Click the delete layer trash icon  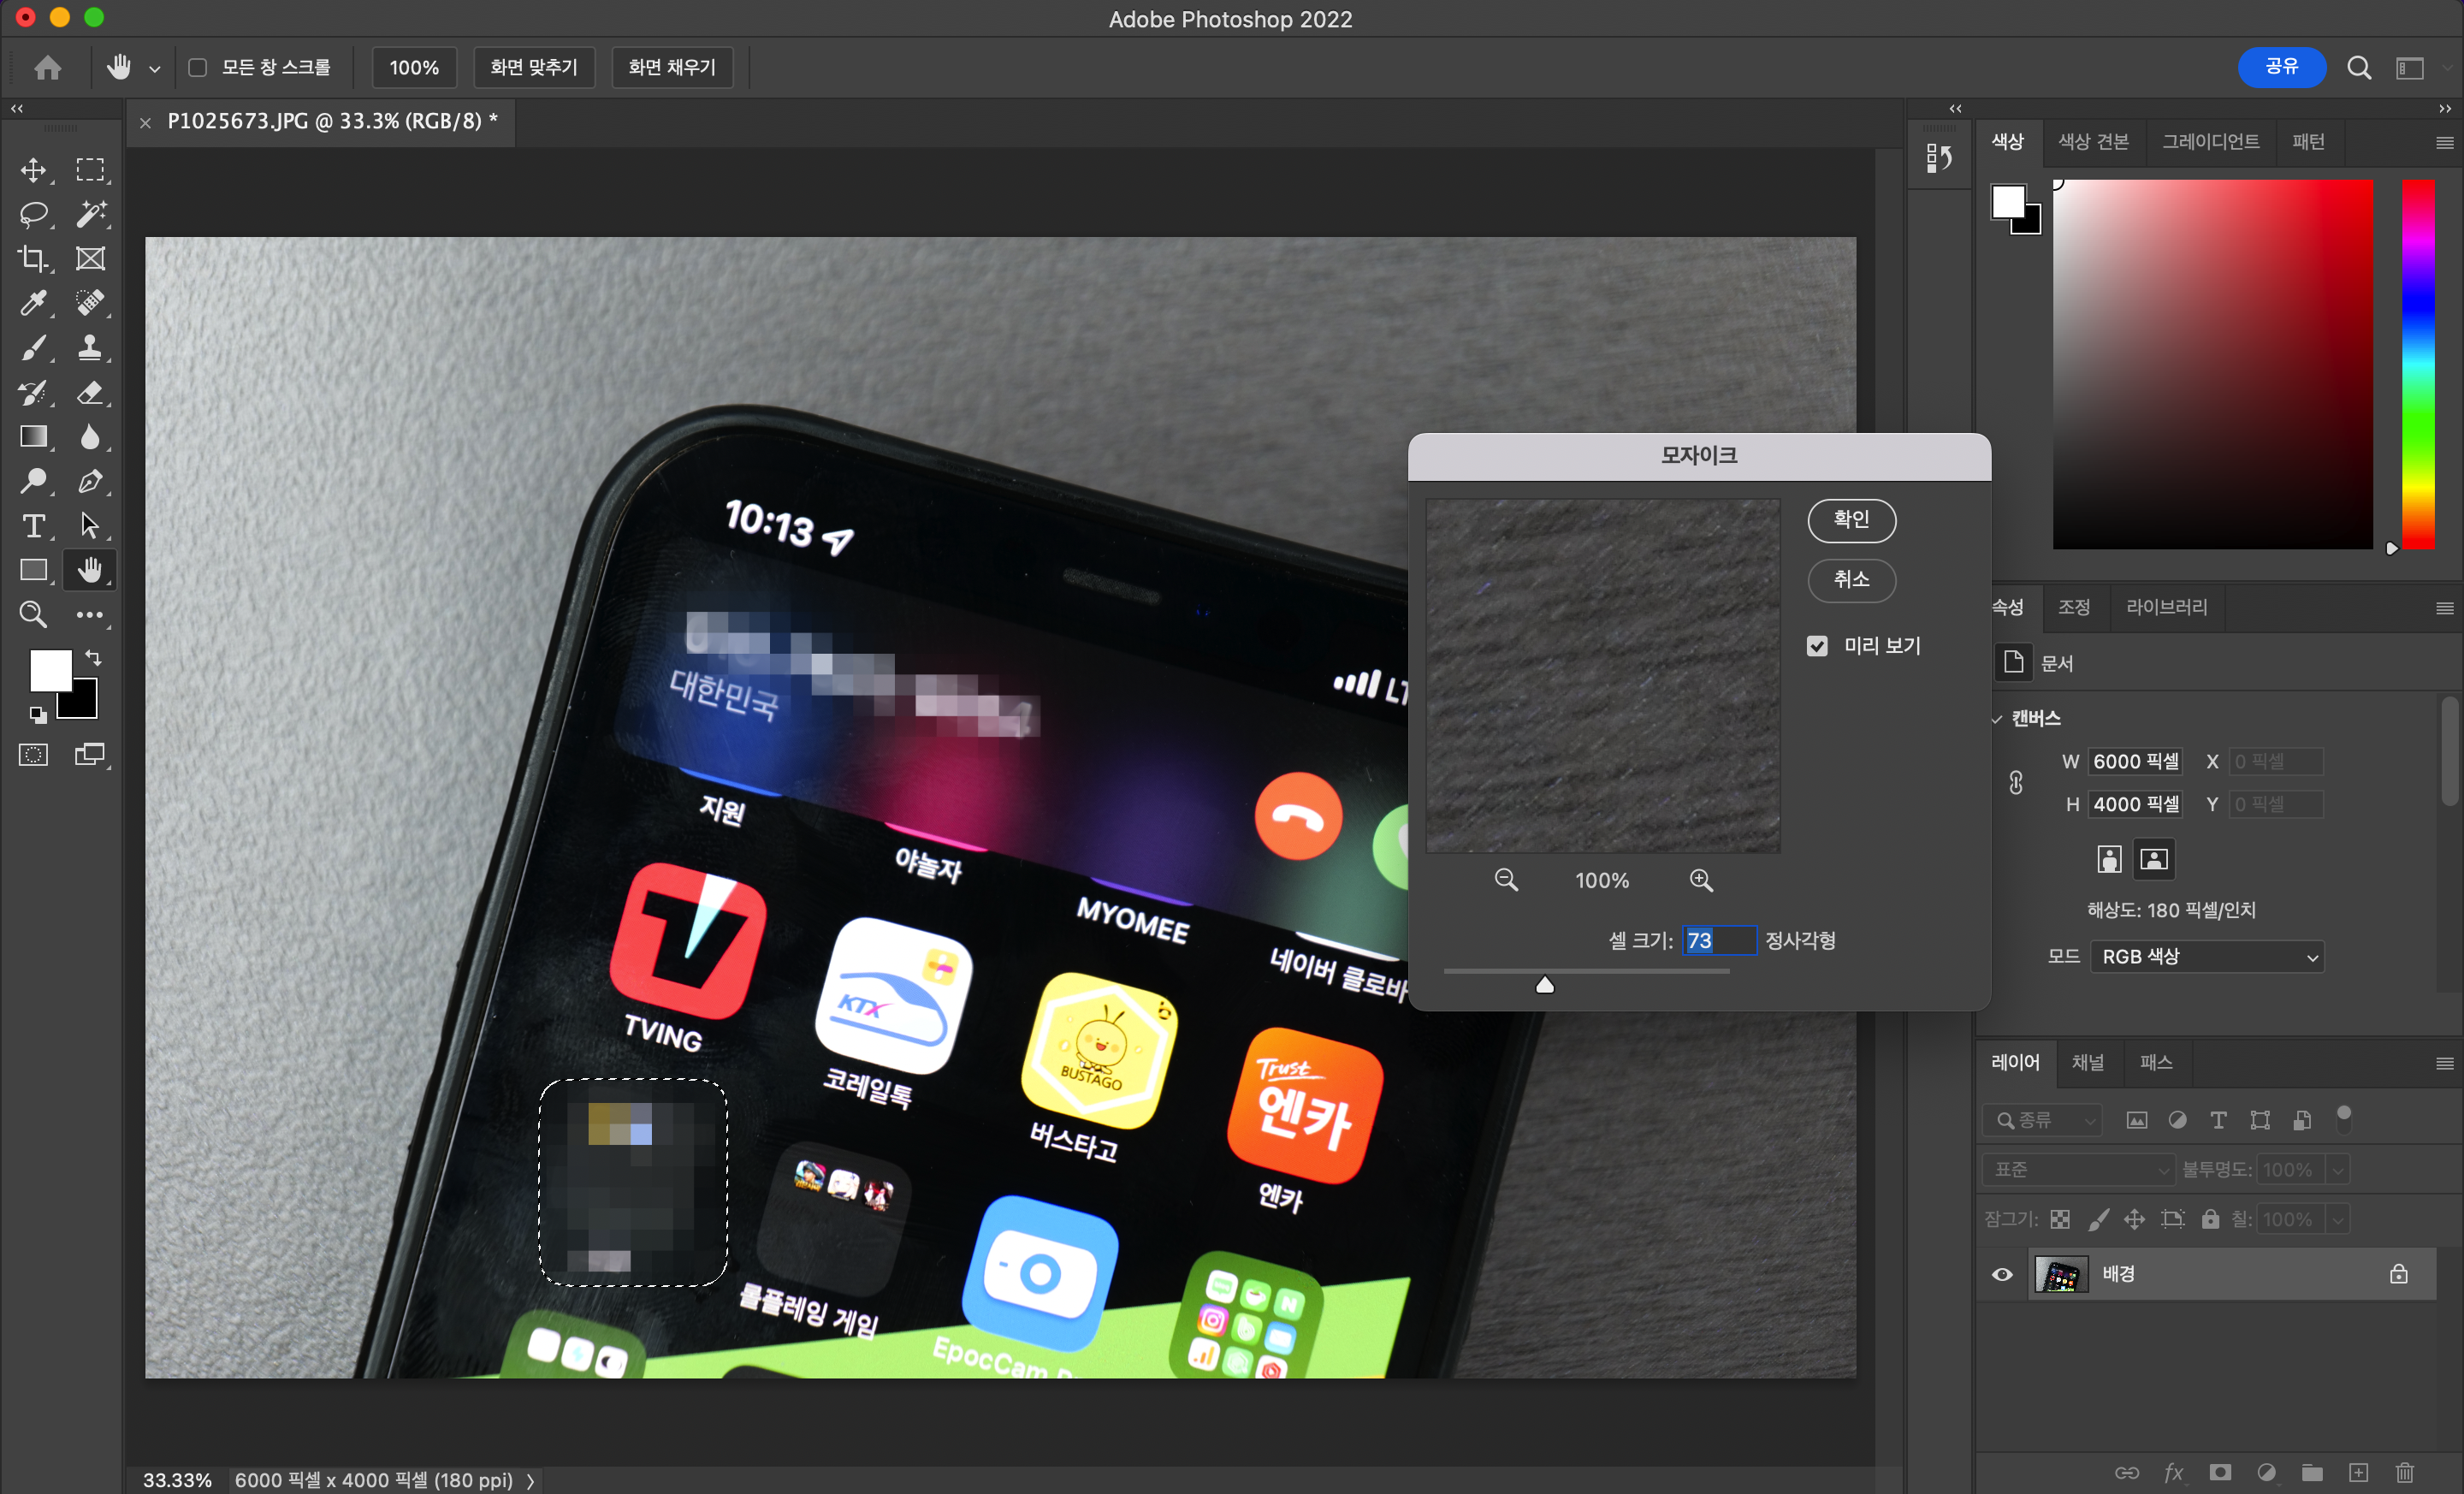(2405, 1472)
